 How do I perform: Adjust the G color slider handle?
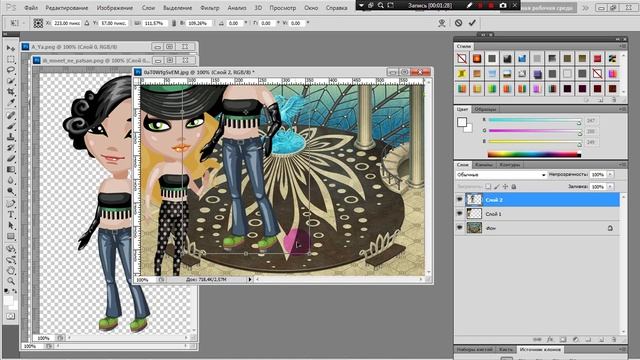[580, 133]
